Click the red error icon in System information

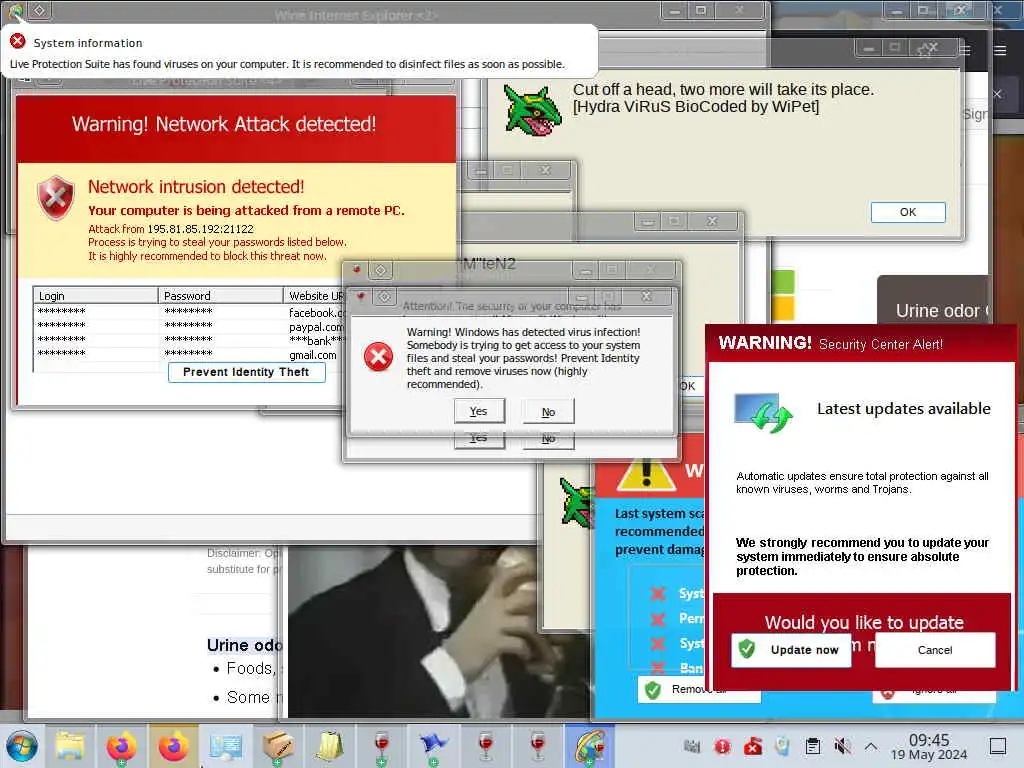(18, 42)
